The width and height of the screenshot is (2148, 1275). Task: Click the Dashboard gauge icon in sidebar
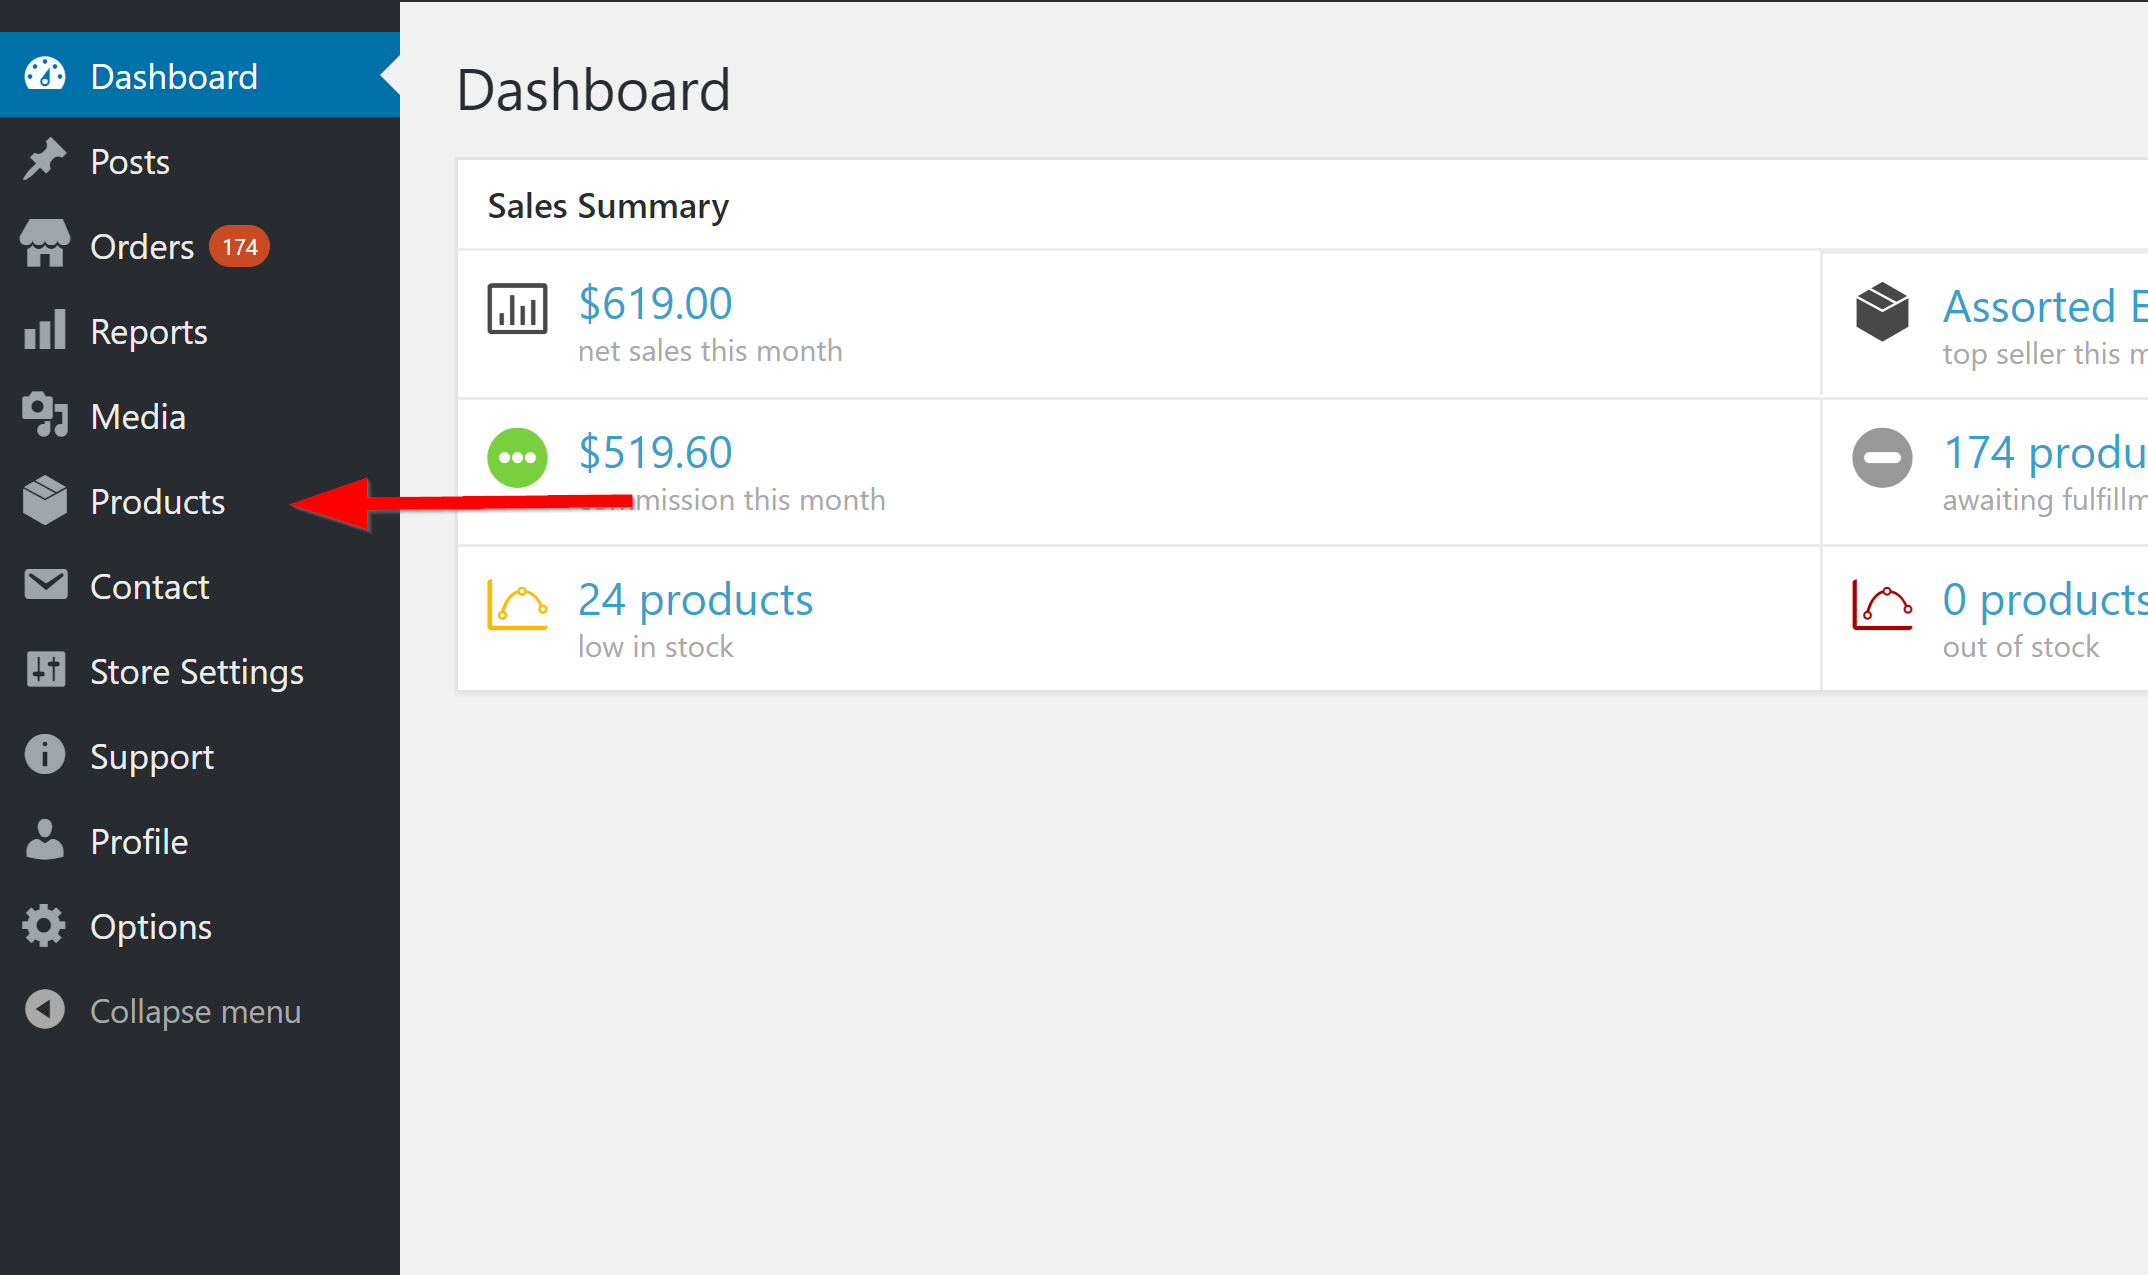click(45, 76)
